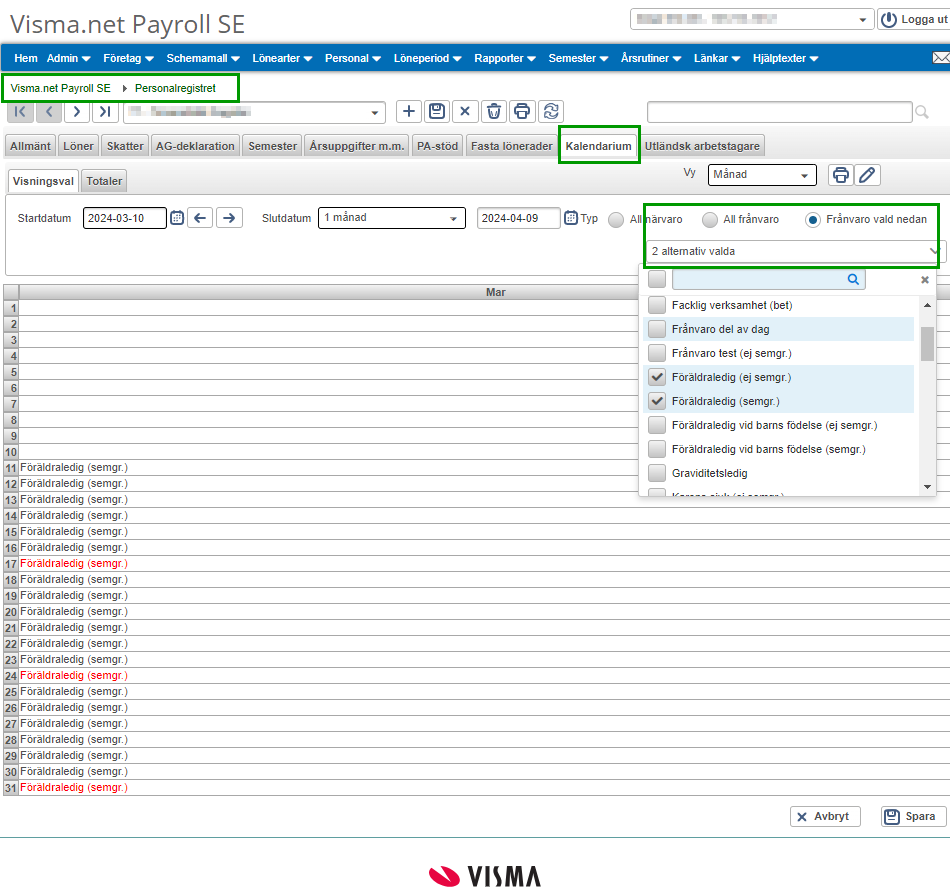Click Startdatum date field
950x895 pixels.
124,218
